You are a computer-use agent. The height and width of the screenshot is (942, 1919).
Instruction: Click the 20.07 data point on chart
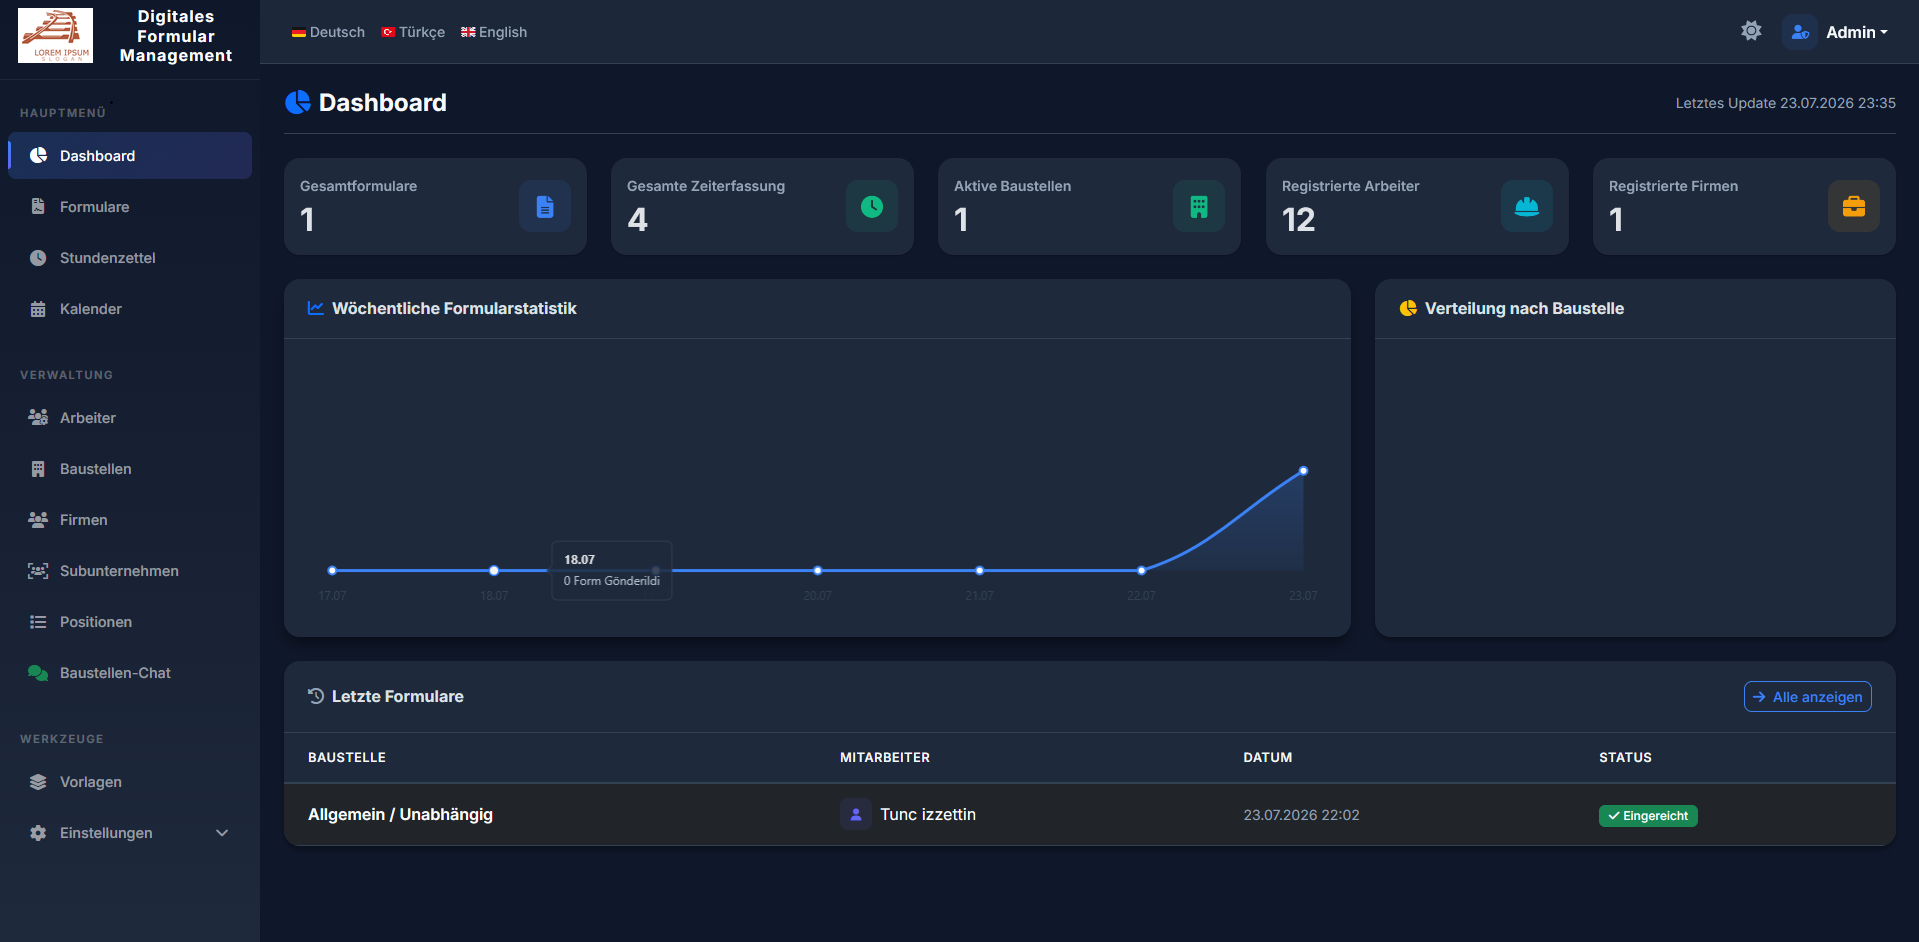817,570
